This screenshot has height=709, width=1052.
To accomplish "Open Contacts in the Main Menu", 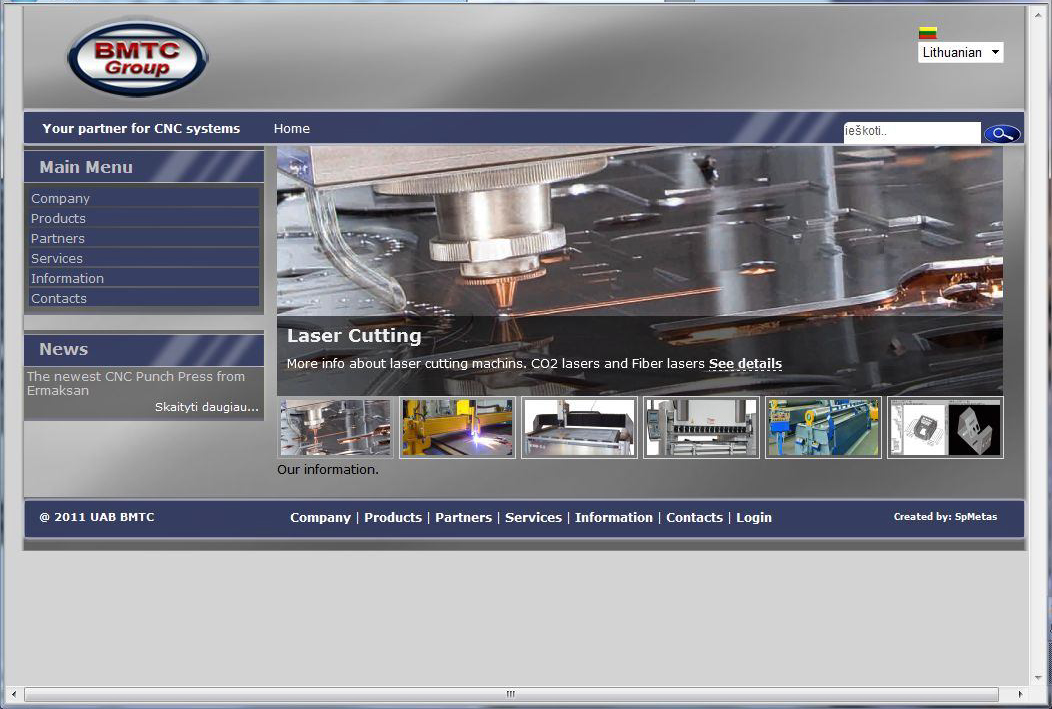I will pos(144,298).
